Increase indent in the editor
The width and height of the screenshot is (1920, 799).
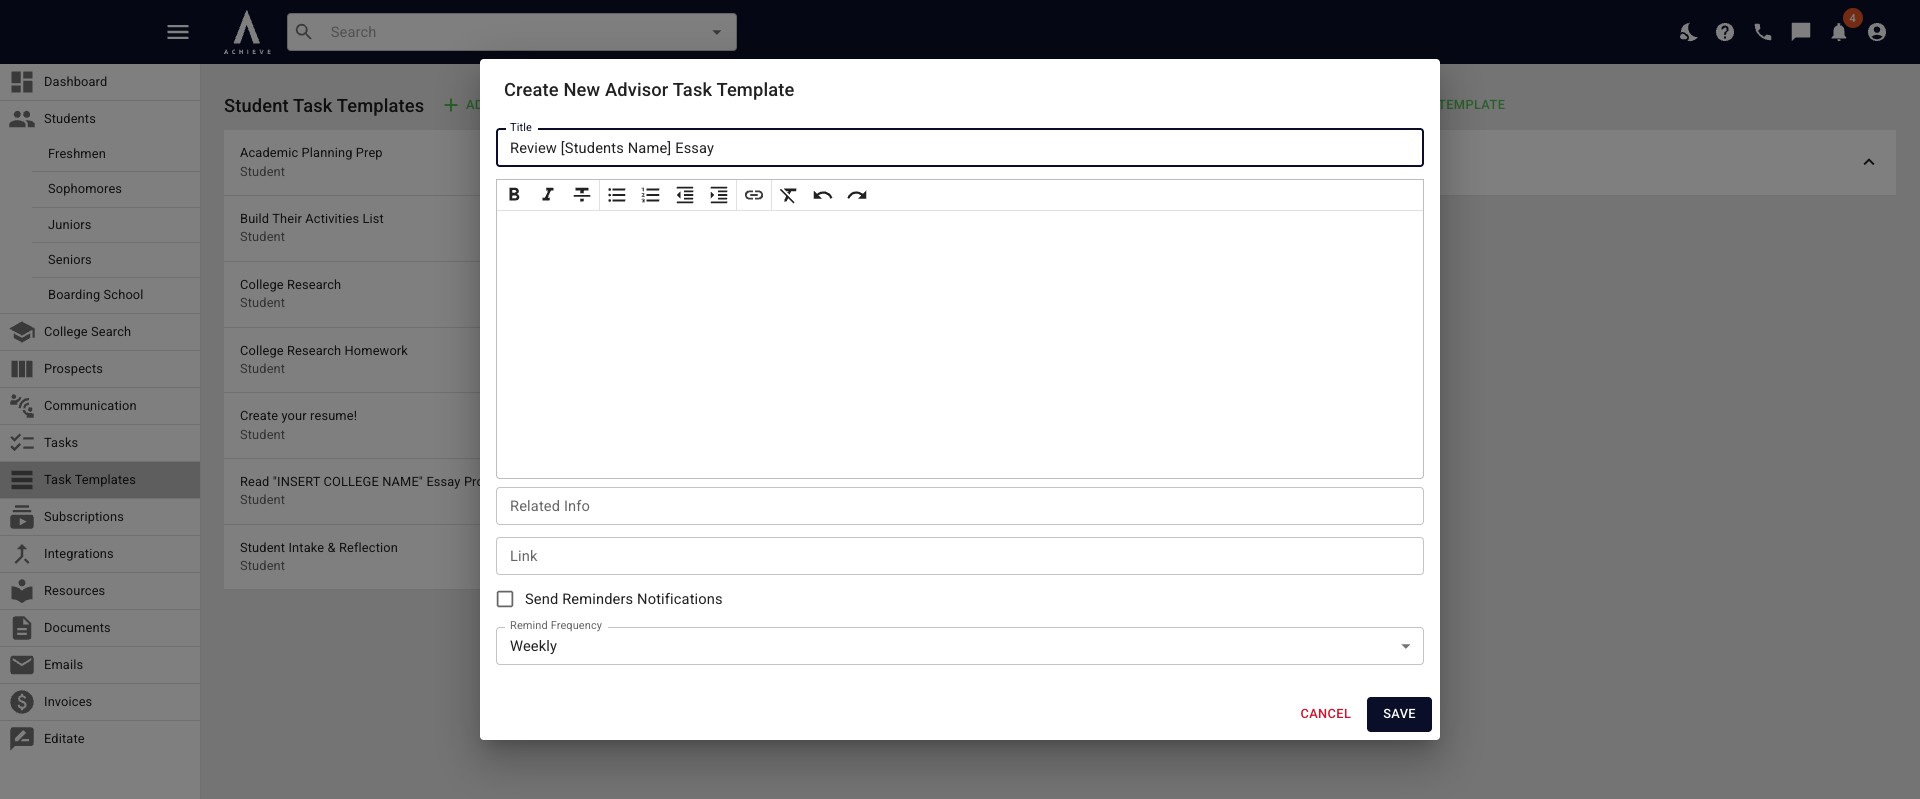719,195
